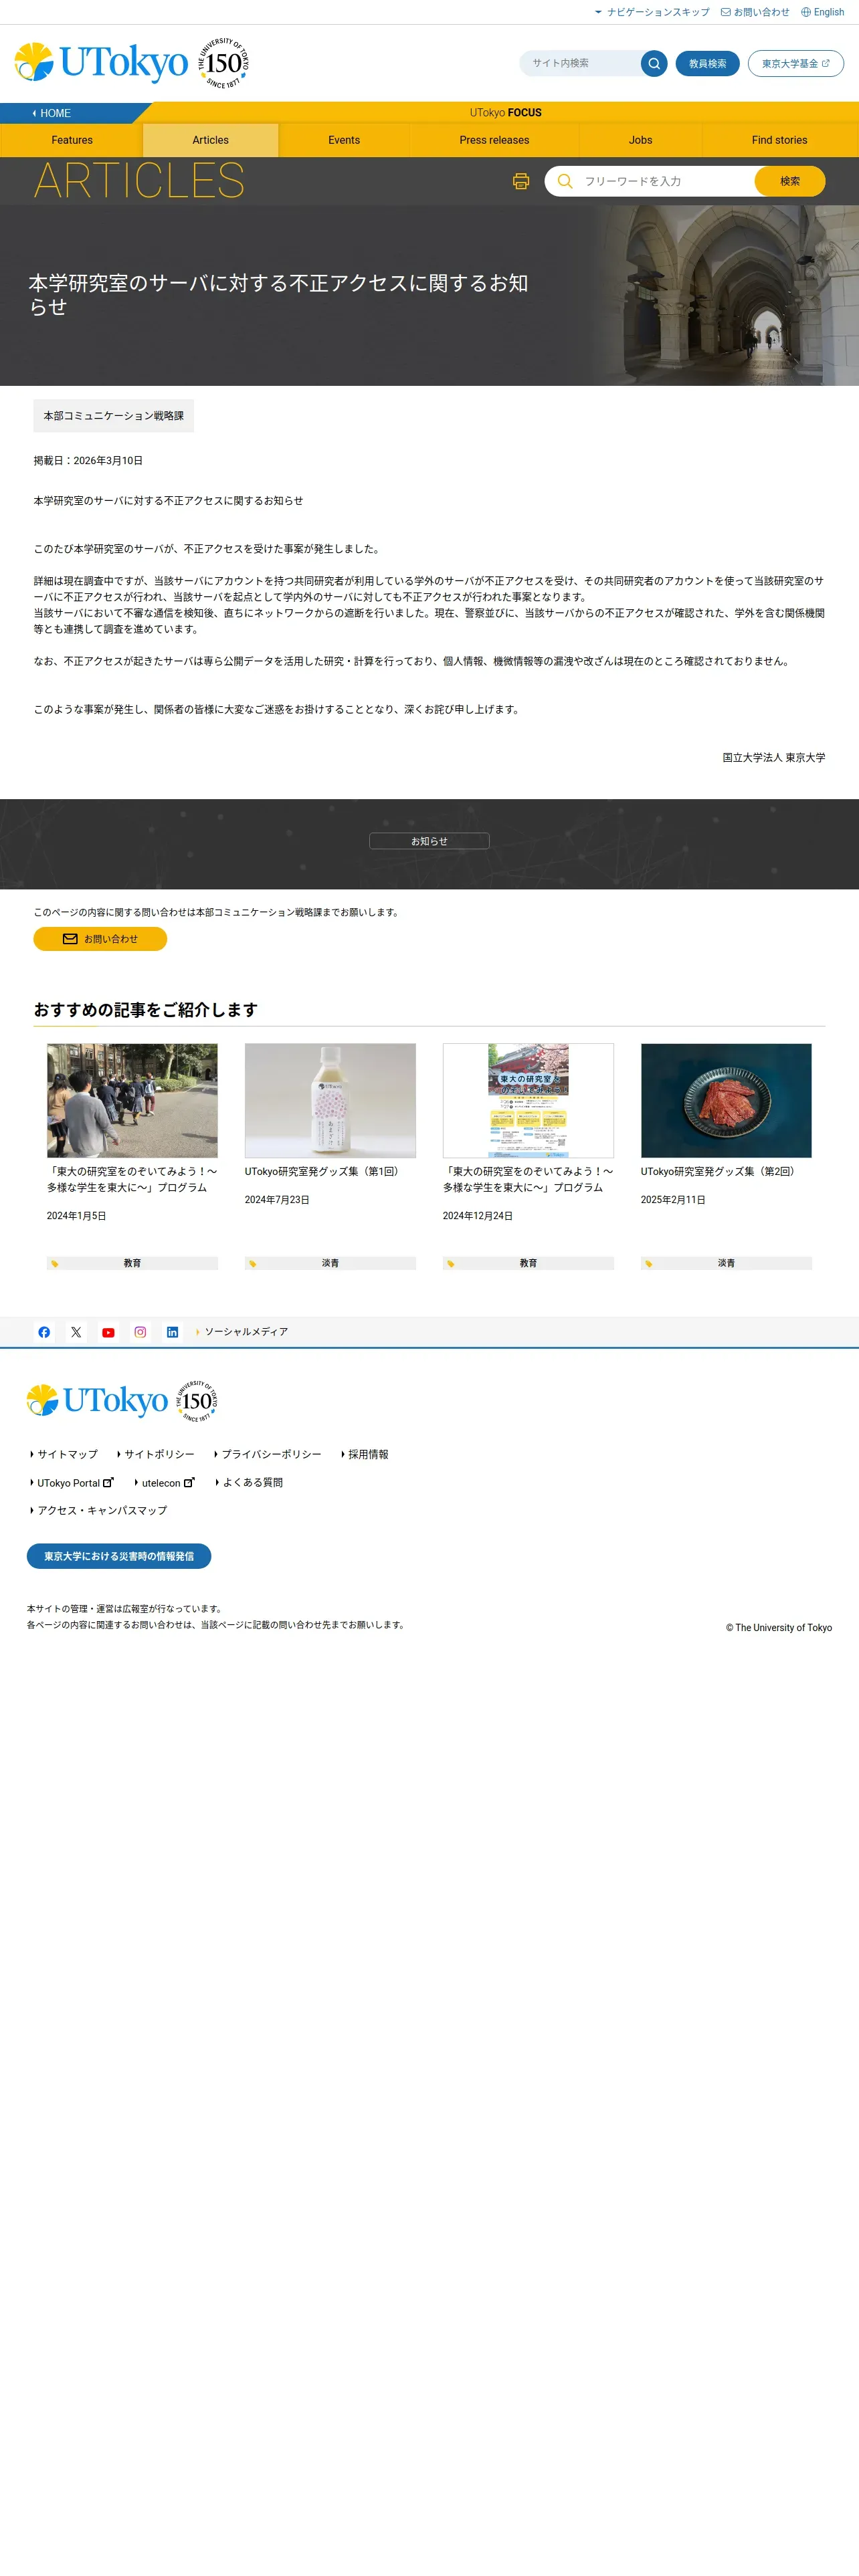Switch the site language to English

[x=823, y=12]
